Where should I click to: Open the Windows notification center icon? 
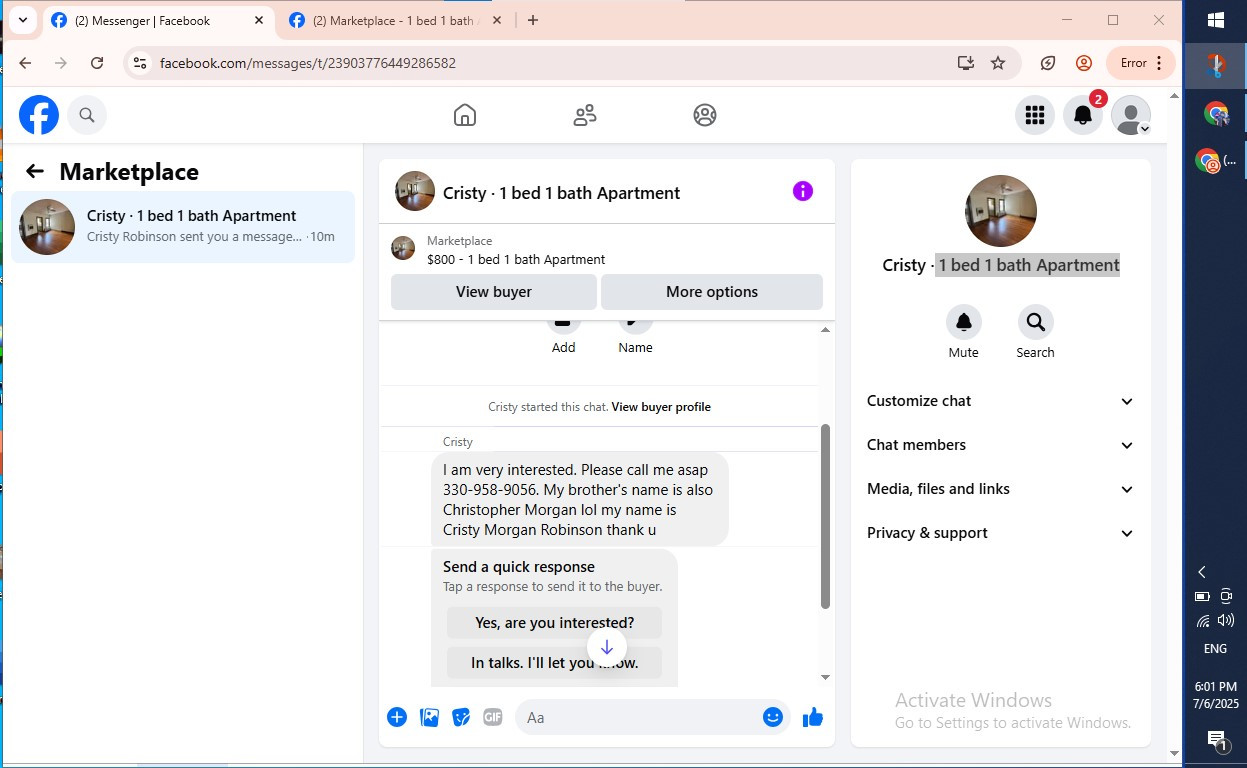click(x=1216, y=741)
